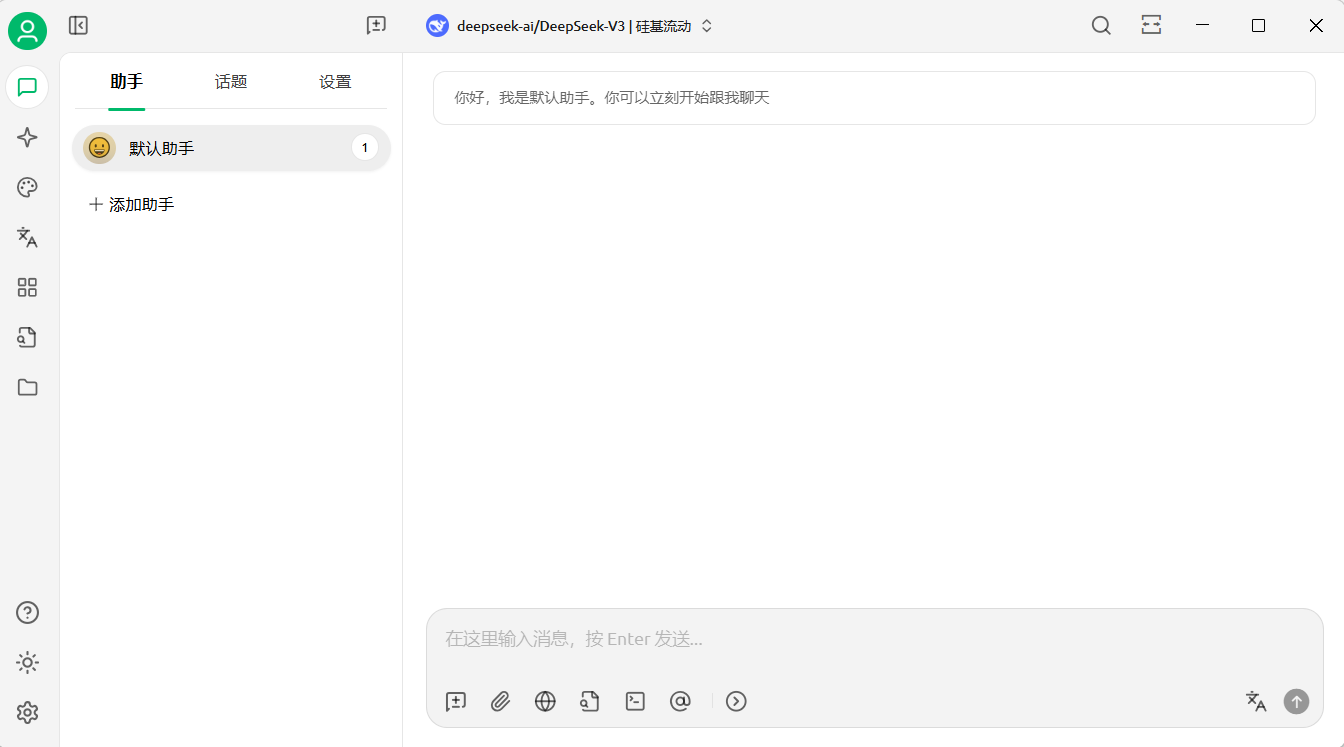Click the 添加助手 button
Image resolution: width=1344 pixels, height=747 pixels.
click(x=132, y=205)
